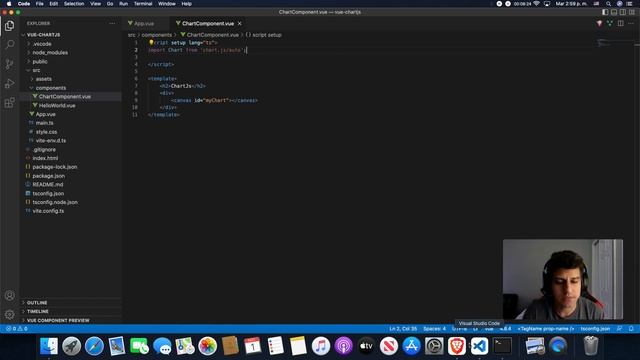This screenshot has width=640, height=360.
Task: Open vite-env.d.ts in the explorer
Action: [51, 140]
